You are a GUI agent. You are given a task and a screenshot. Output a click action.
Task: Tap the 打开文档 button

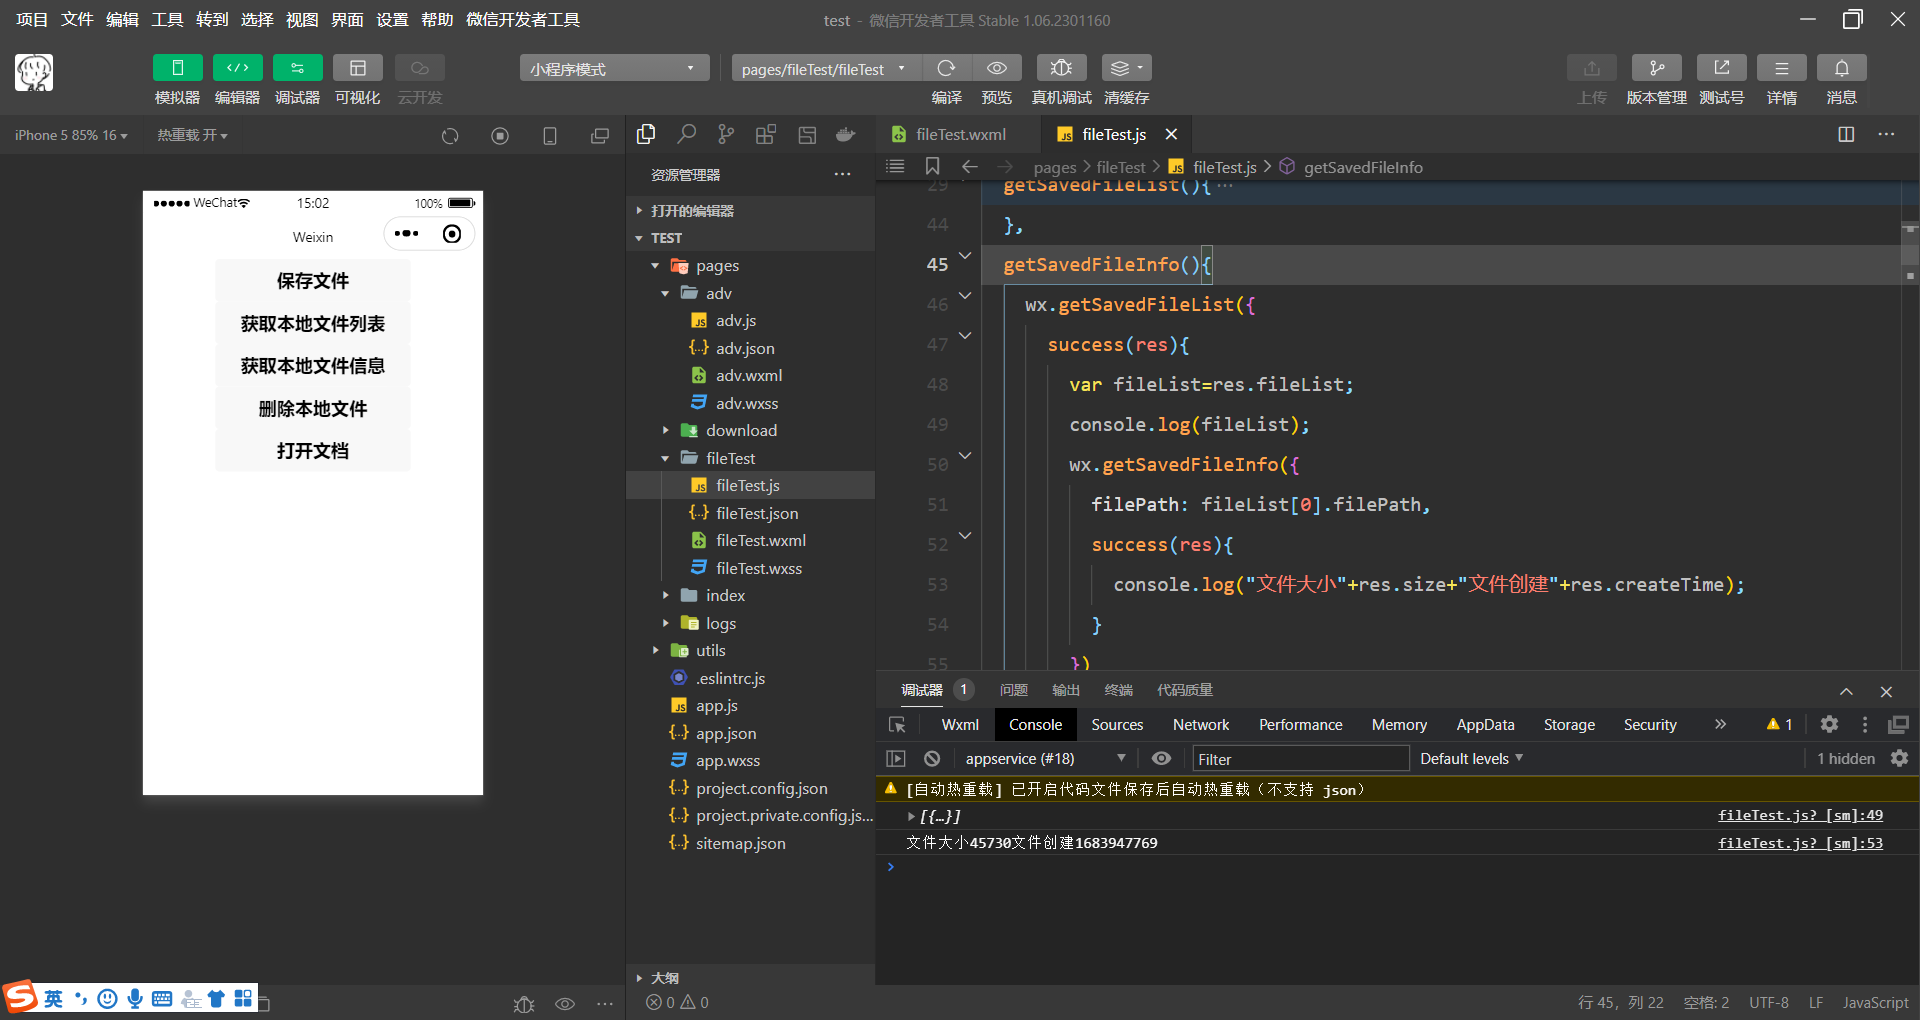[313, 451]
